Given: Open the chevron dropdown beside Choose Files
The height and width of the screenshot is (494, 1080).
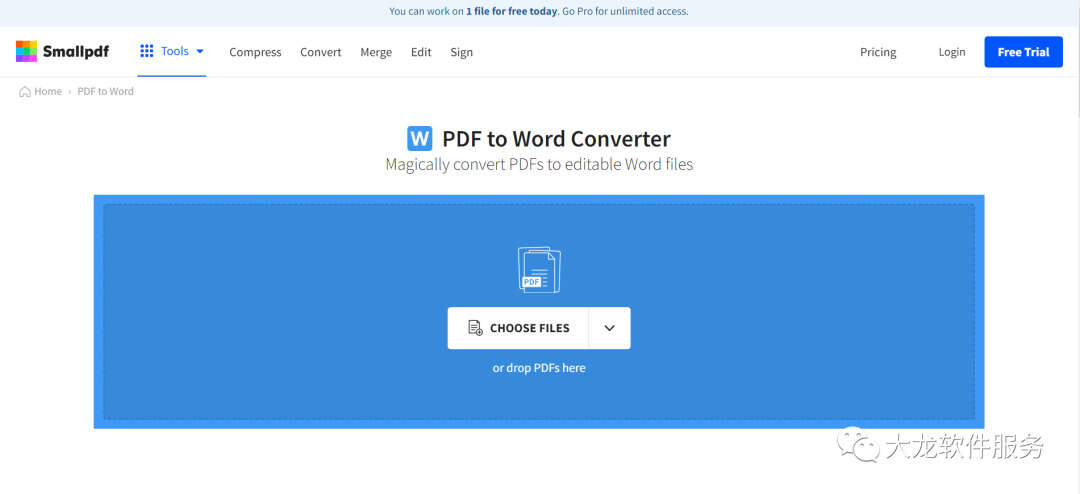Looking at the screenshot, I should point(609,328).
